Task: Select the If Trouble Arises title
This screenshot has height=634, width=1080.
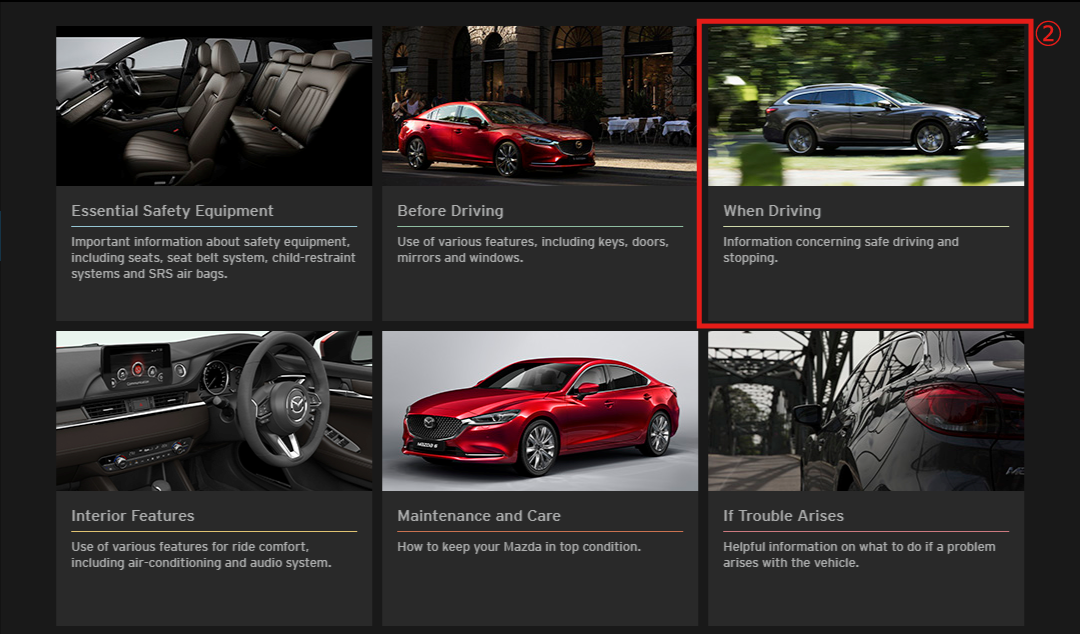Action: pos(783,516)
